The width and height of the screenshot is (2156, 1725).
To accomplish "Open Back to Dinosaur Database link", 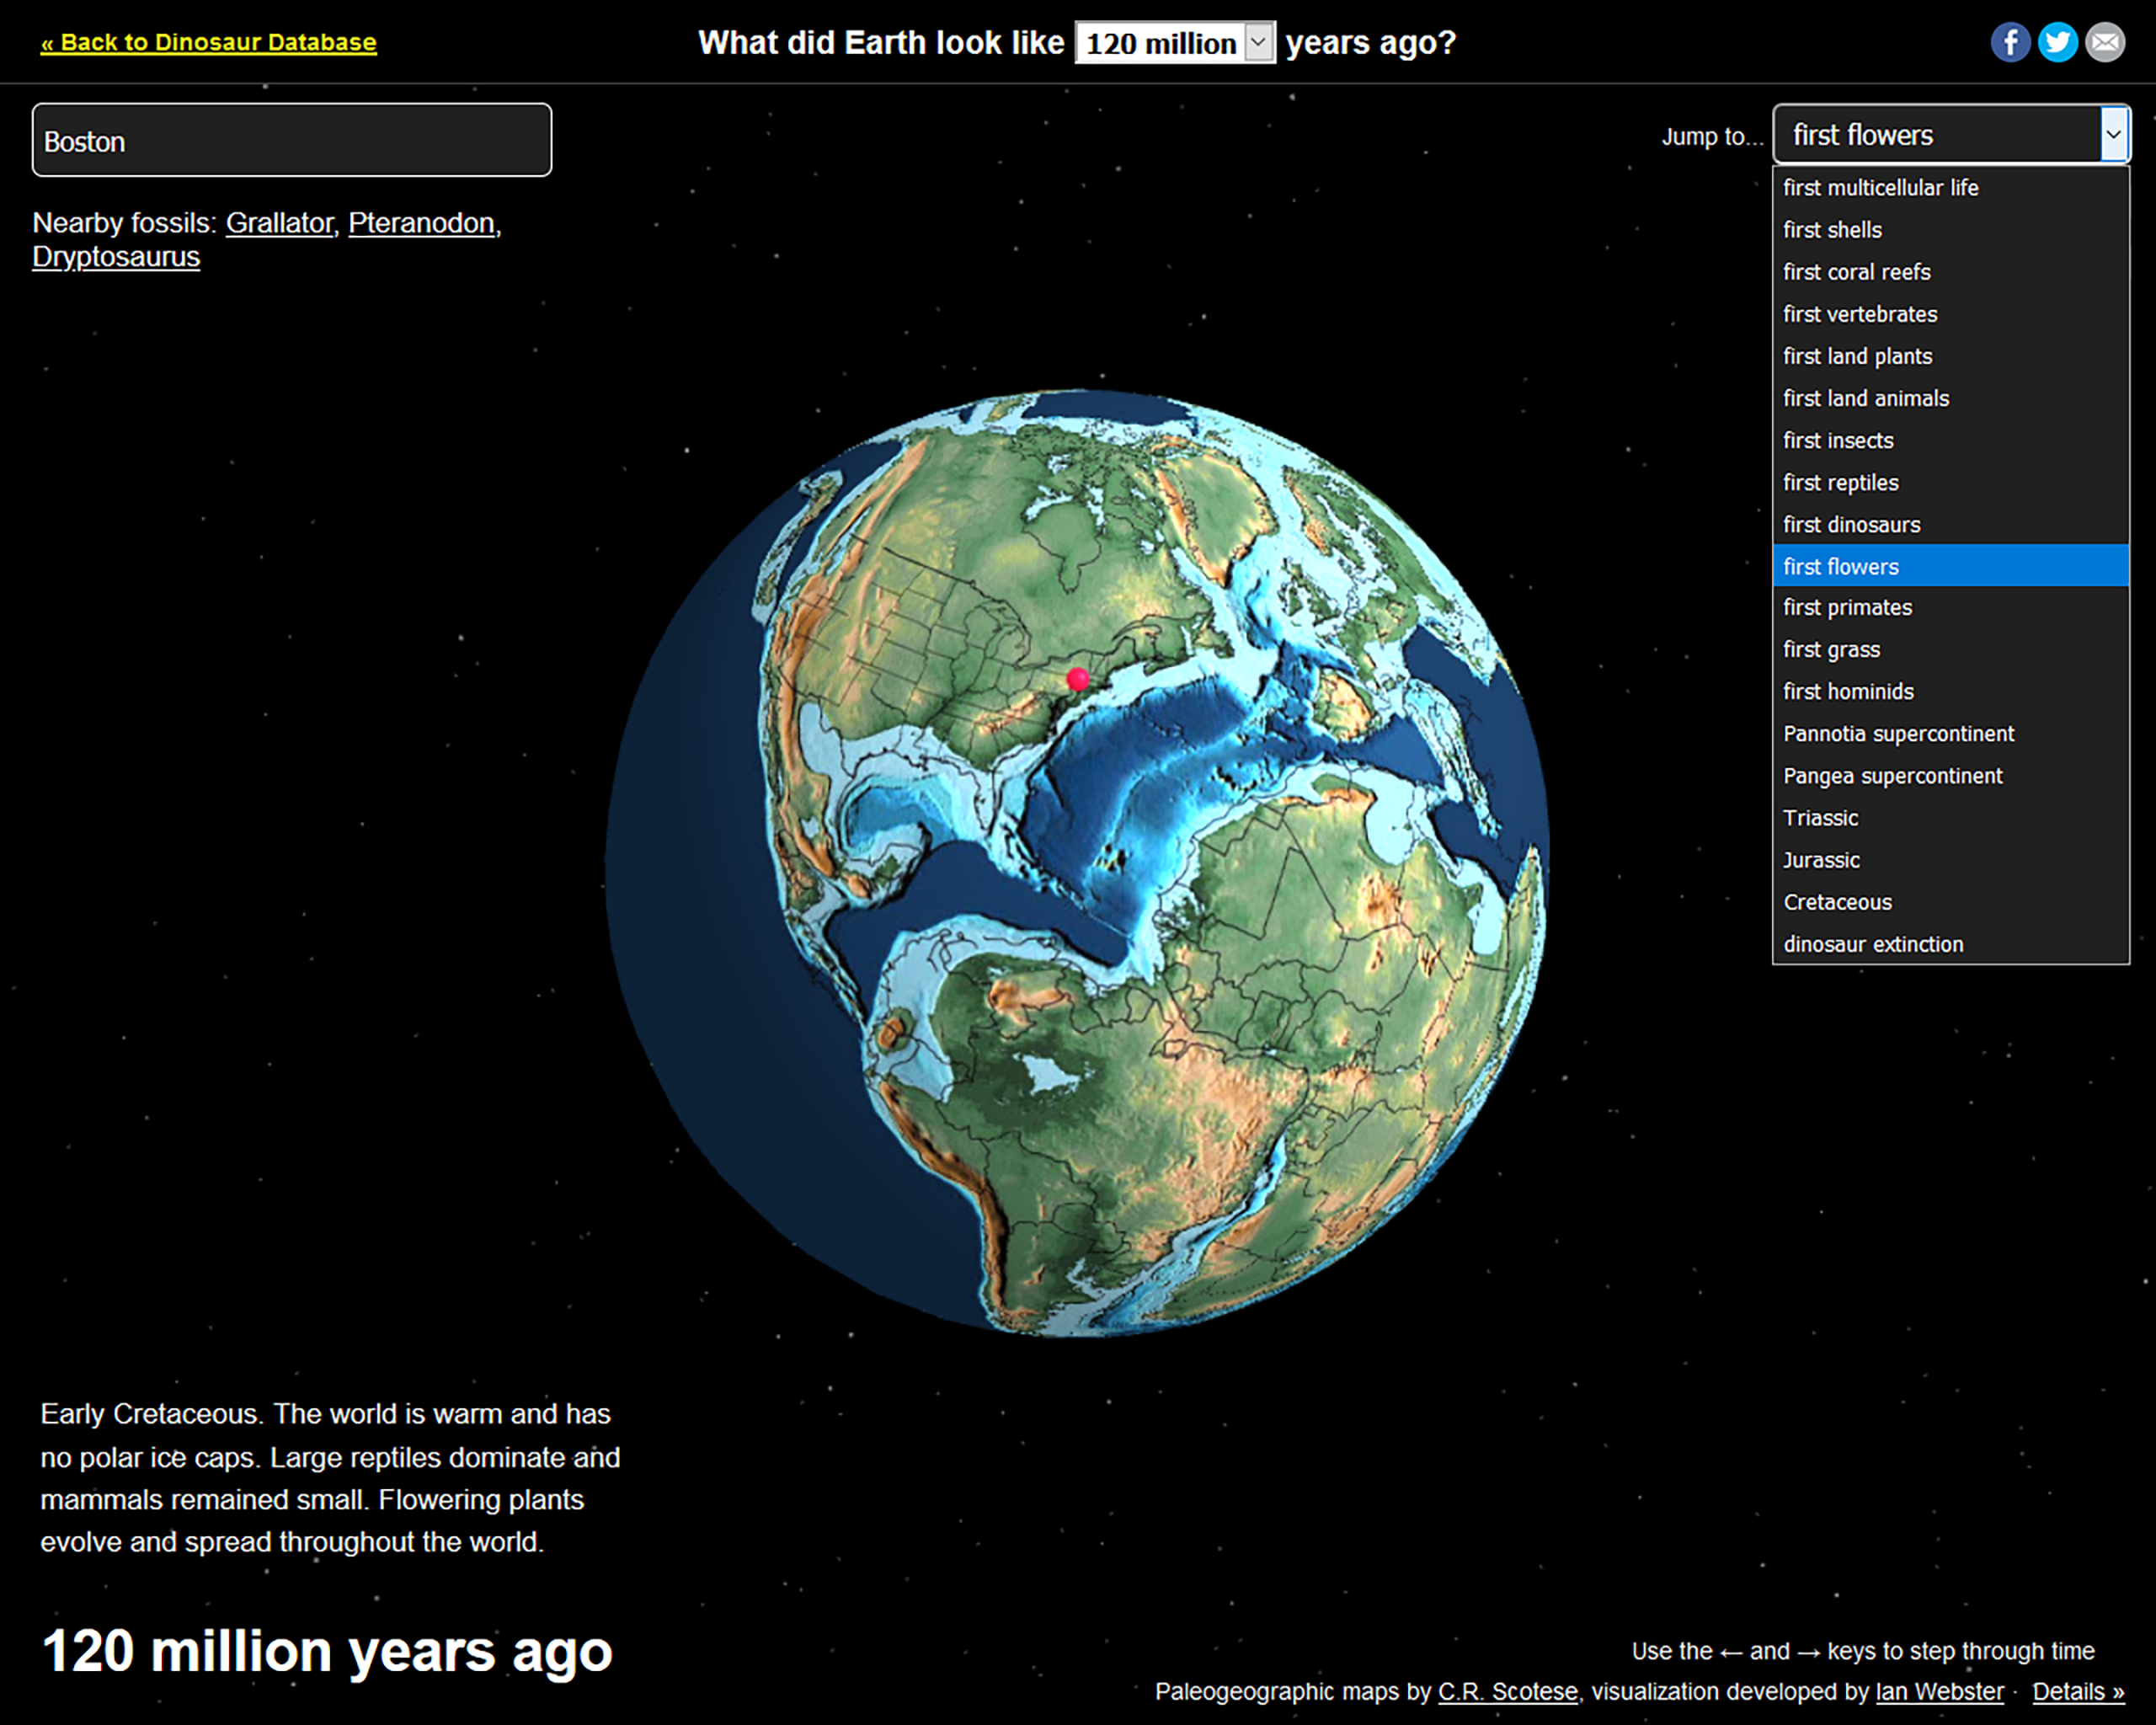I will pyautogui.click(x=208, y=42).
